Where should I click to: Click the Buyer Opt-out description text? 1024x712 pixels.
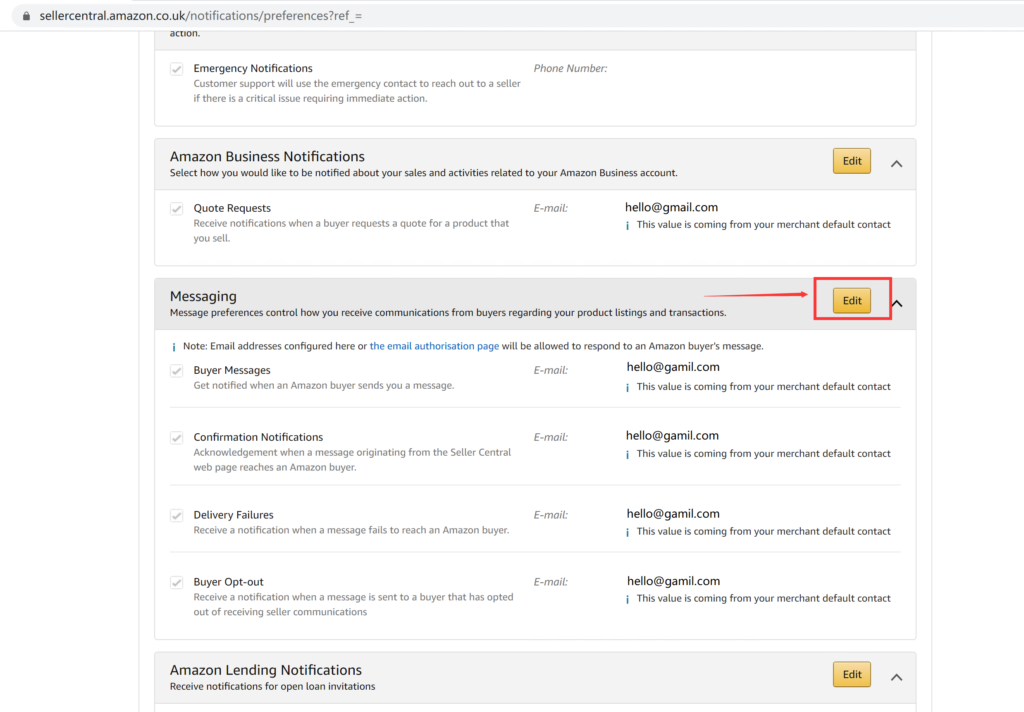tap(353, 604)
